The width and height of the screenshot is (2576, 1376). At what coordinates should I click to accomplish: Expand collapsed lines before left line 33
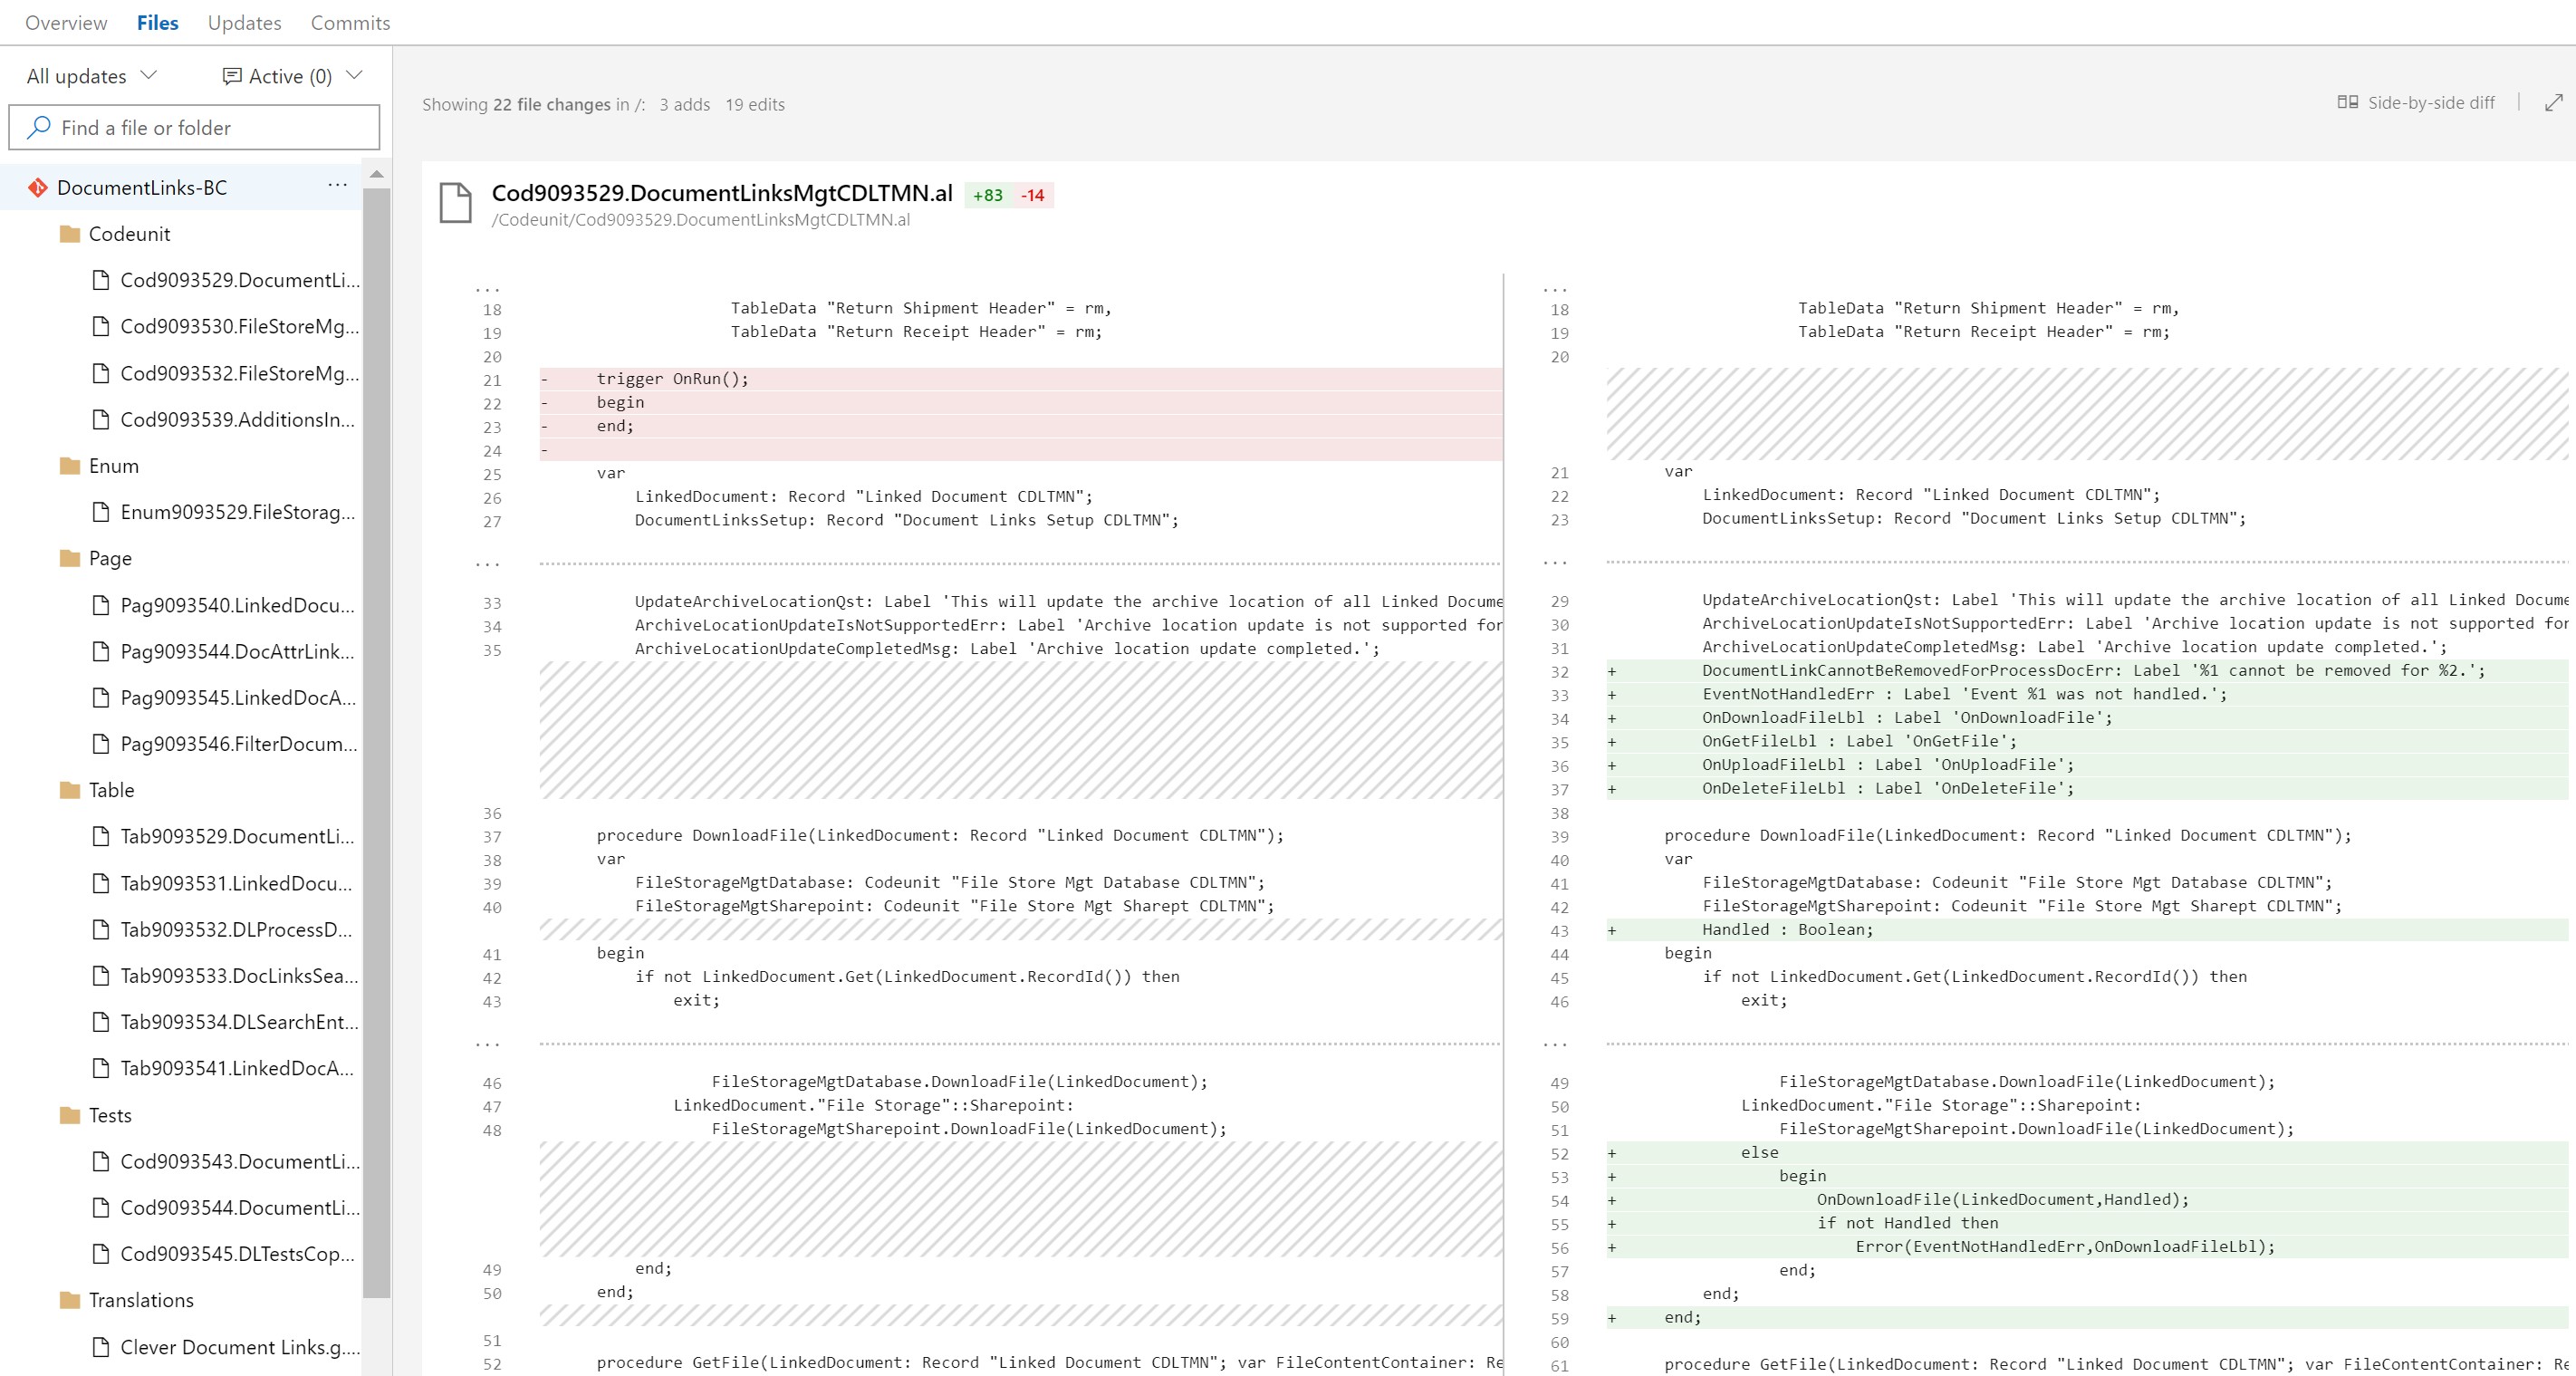tap(487, 564)
